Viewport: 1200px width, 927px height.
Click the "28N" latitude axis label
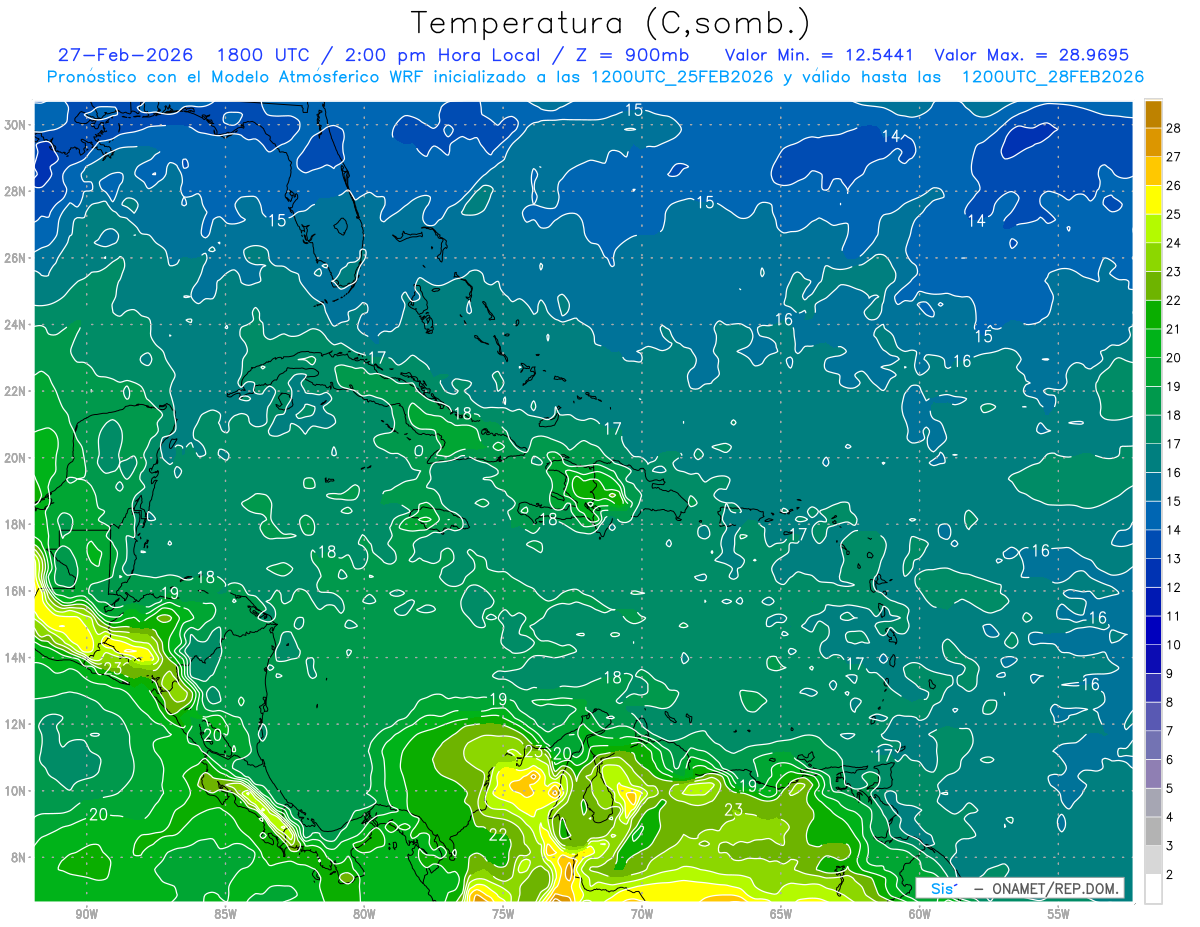[x=15, y=191]
